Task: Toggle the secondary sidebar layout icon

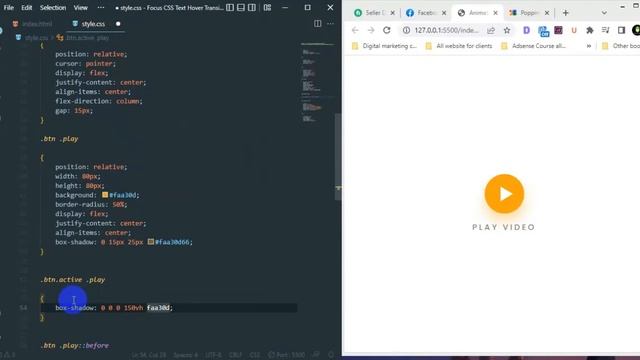Action: (252, 7)
